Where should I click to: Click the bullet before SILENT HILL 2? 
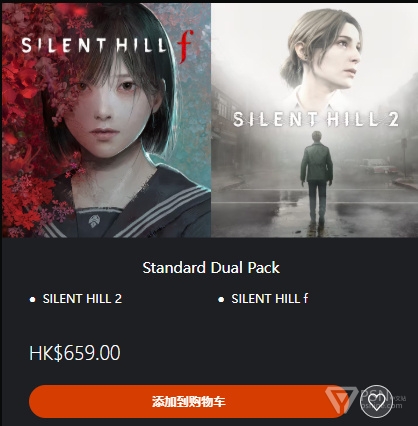tap(32, 299)
